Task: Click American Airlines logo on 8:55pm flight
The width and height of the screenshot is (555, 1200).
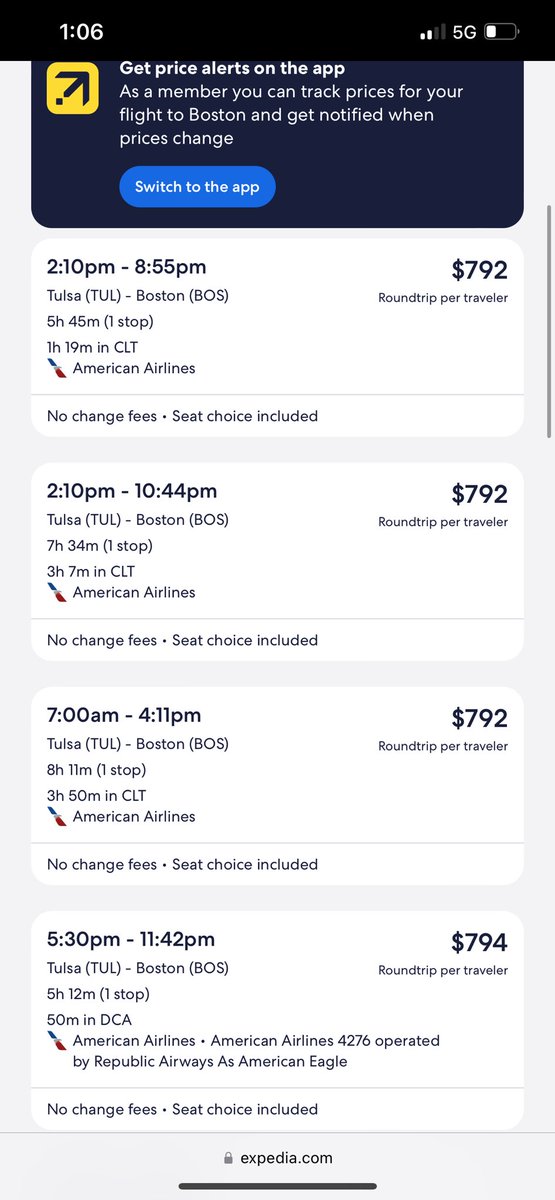Action: coord(57,368)
